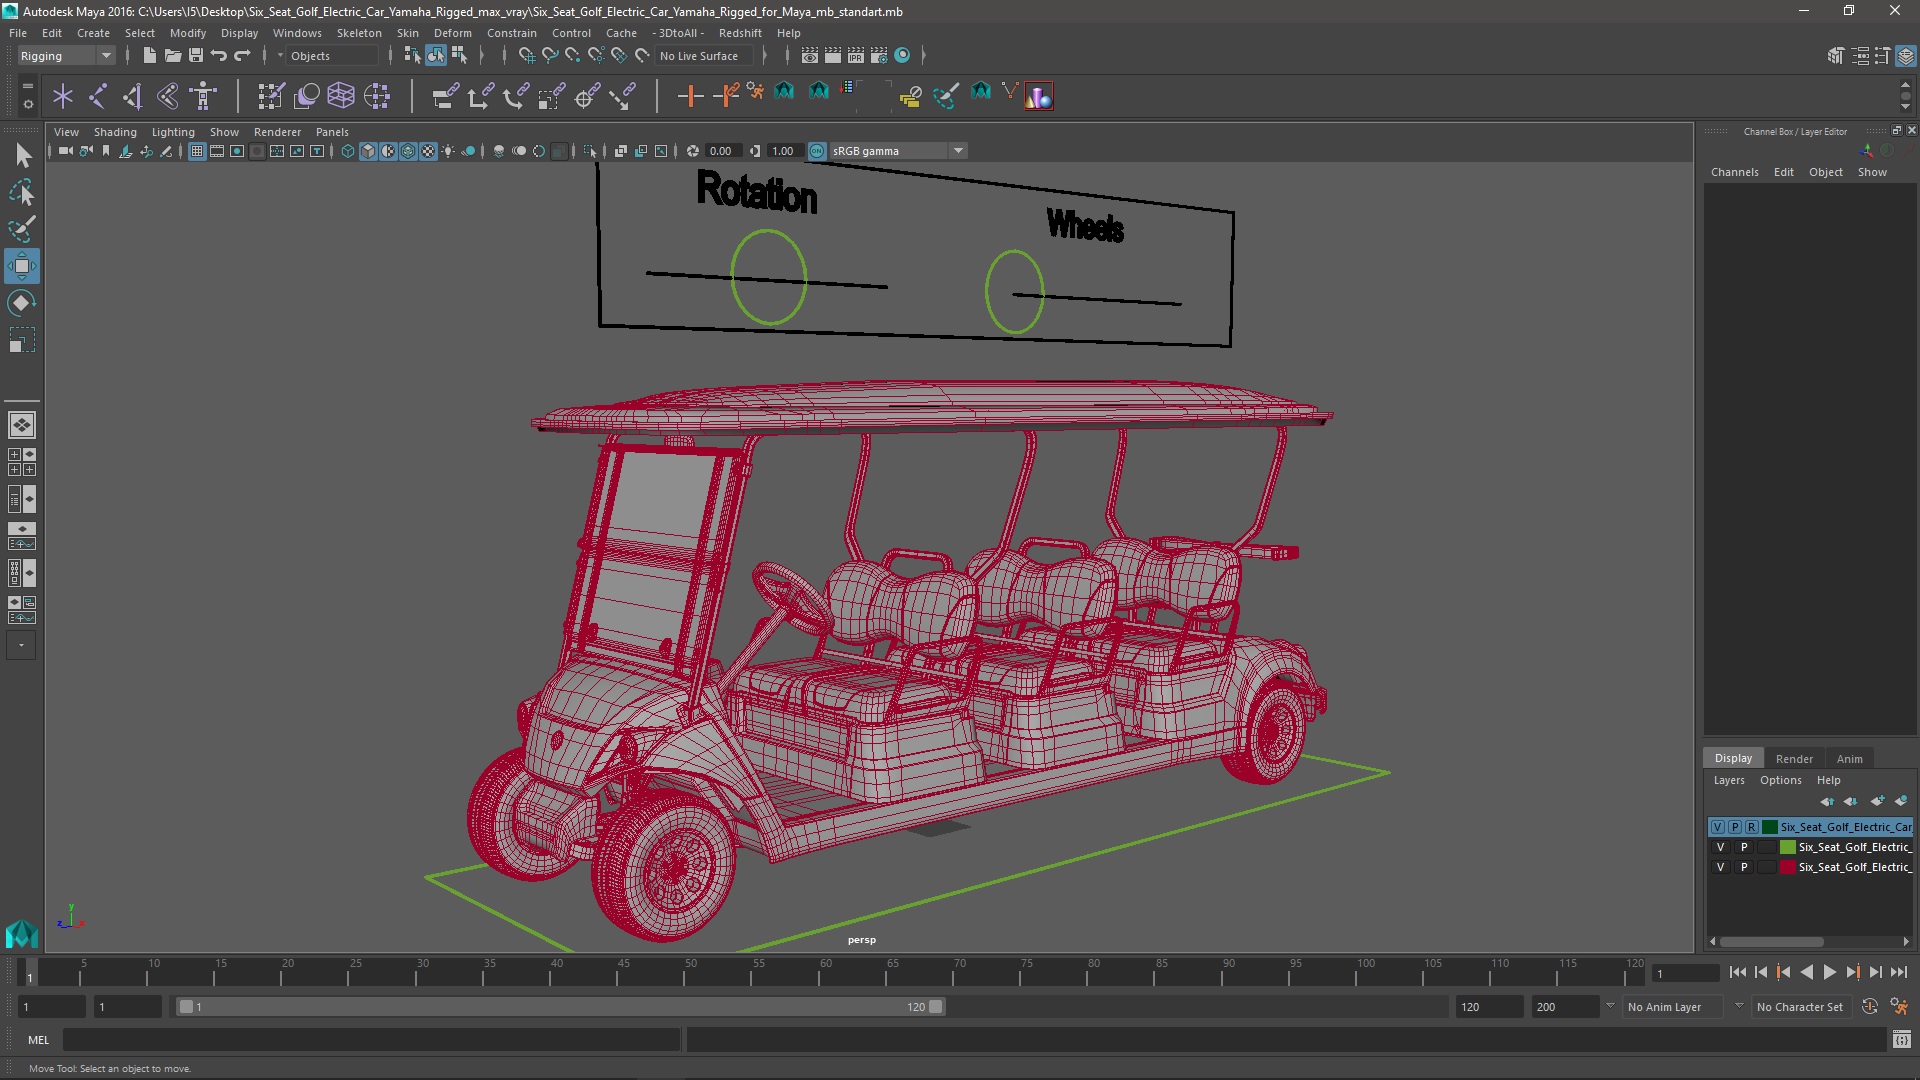Toggle viewport color management ON button
Screen dimensions: 1920x1080
817,151
